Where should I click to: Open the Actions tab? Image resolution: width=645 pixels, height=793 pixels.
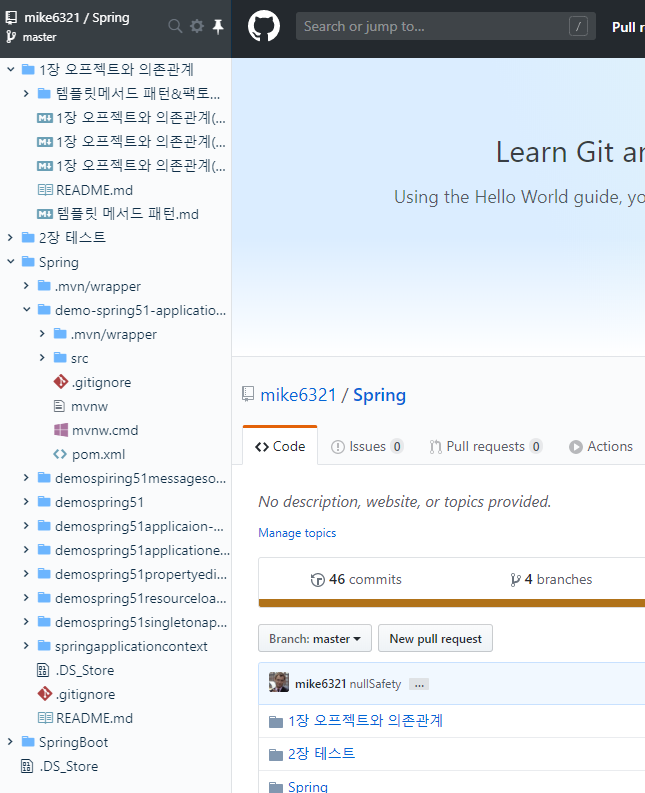(x=601, y=447)
